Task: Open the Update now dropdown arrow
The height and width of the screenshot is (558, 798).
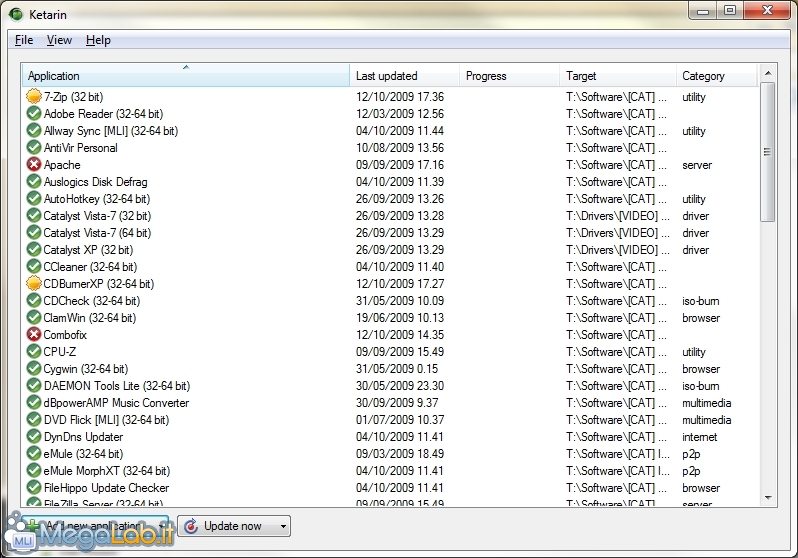Action: 283,526
